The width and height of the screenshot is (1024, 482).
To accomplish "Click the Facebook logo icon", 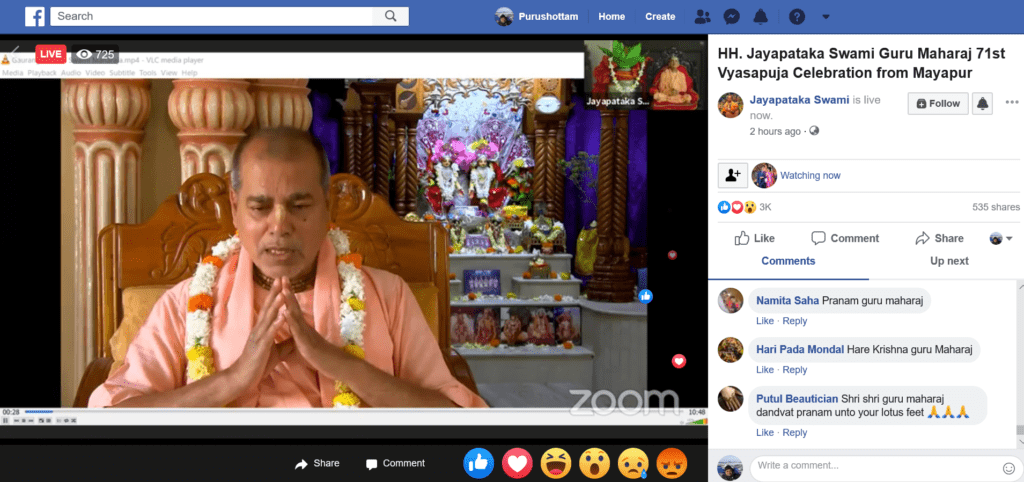I will point(35,16).
